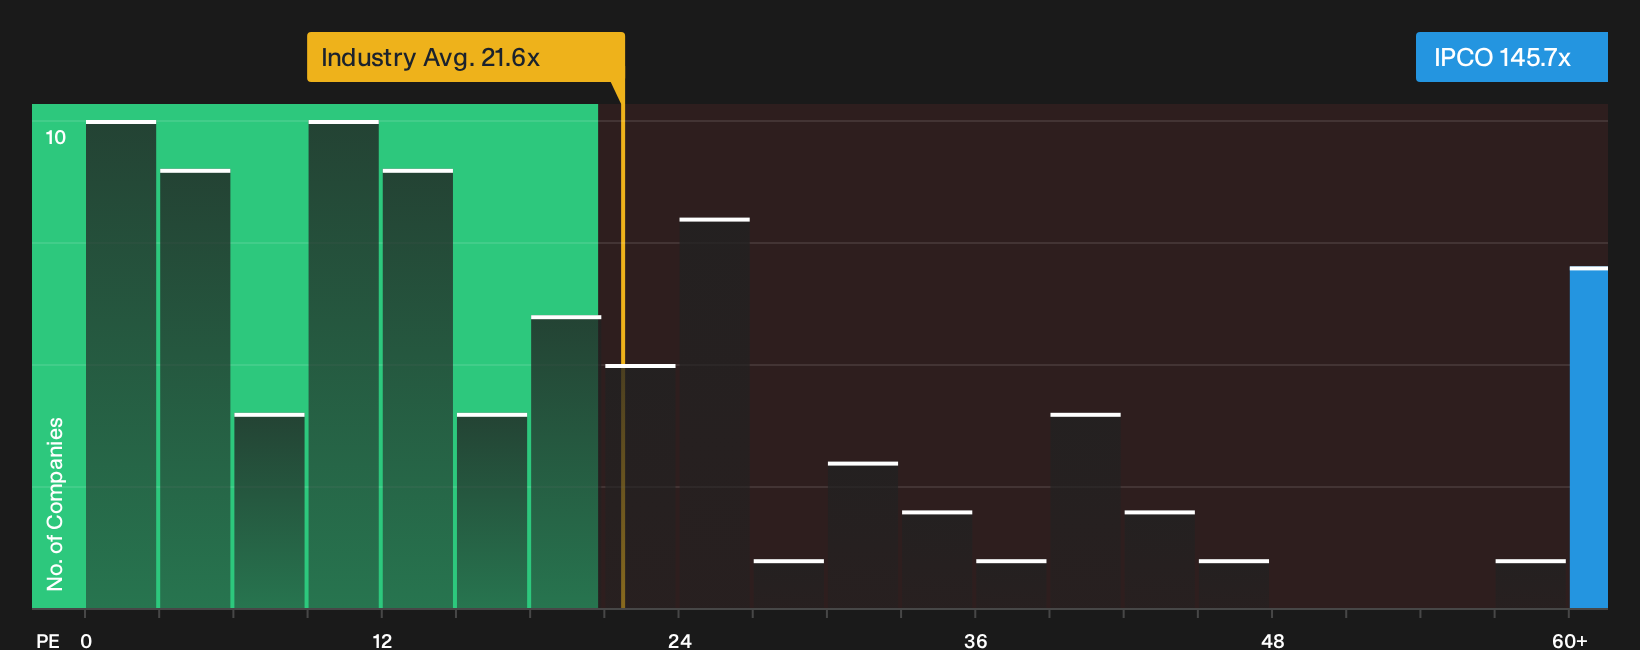1640x650 pixels.
Task: Click the PE axis label
Action: 48,641
